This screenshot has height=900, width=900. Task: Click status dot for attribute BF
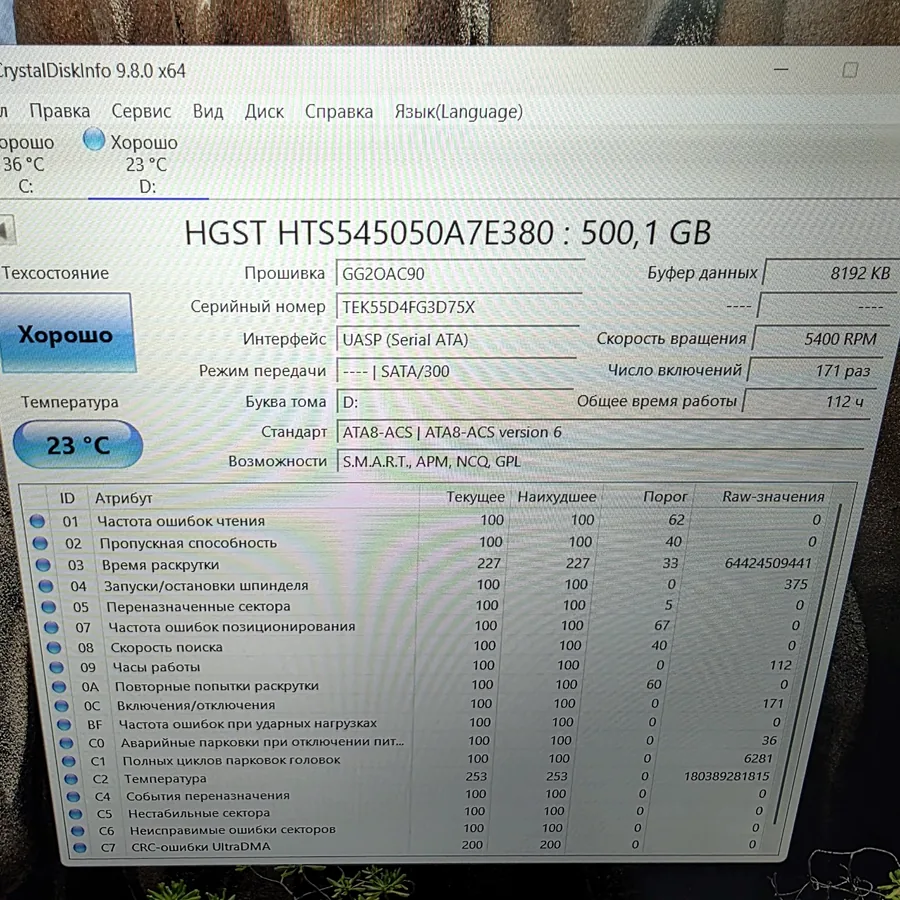coord(64,724)
